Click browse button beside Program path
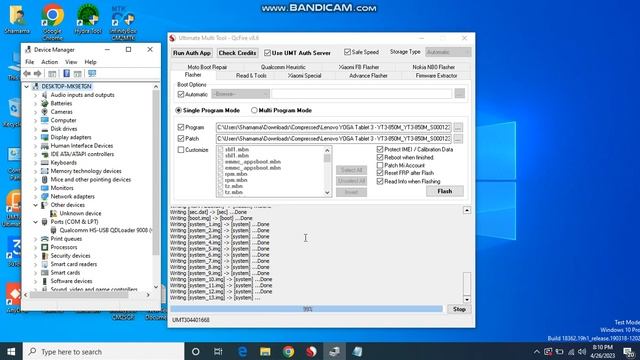 (458, 127)
